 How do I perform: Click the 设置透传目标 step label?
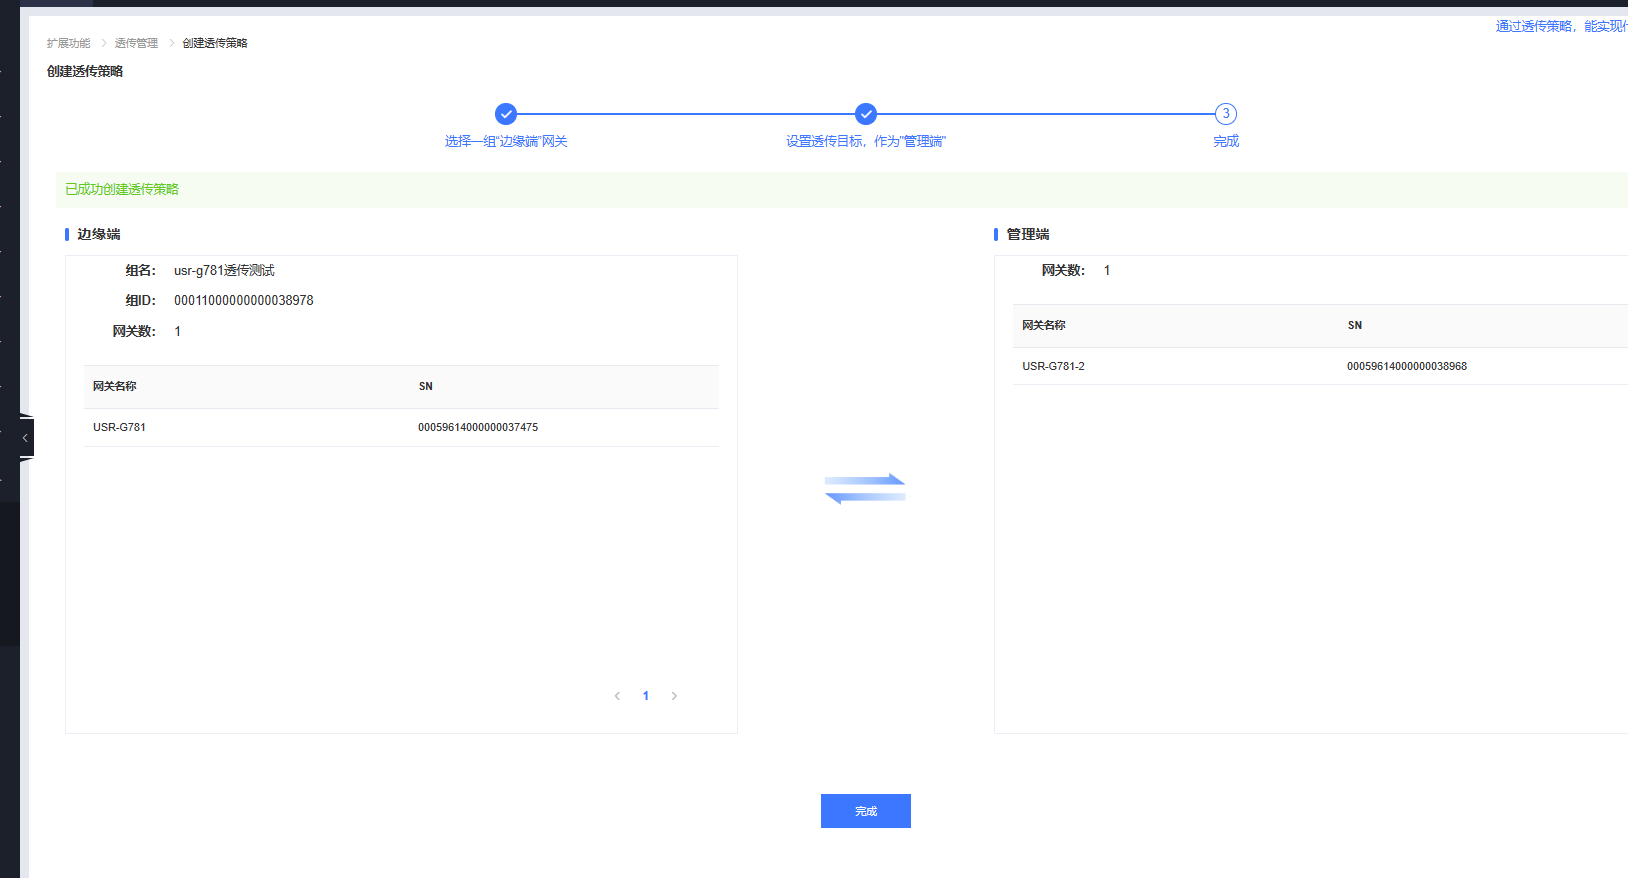coord(866,141)
